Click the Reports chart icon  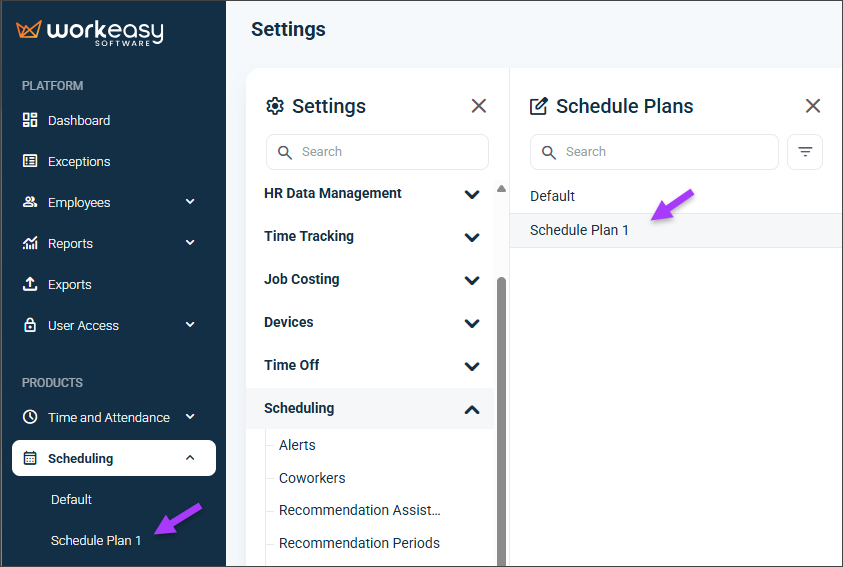point(30,243)
